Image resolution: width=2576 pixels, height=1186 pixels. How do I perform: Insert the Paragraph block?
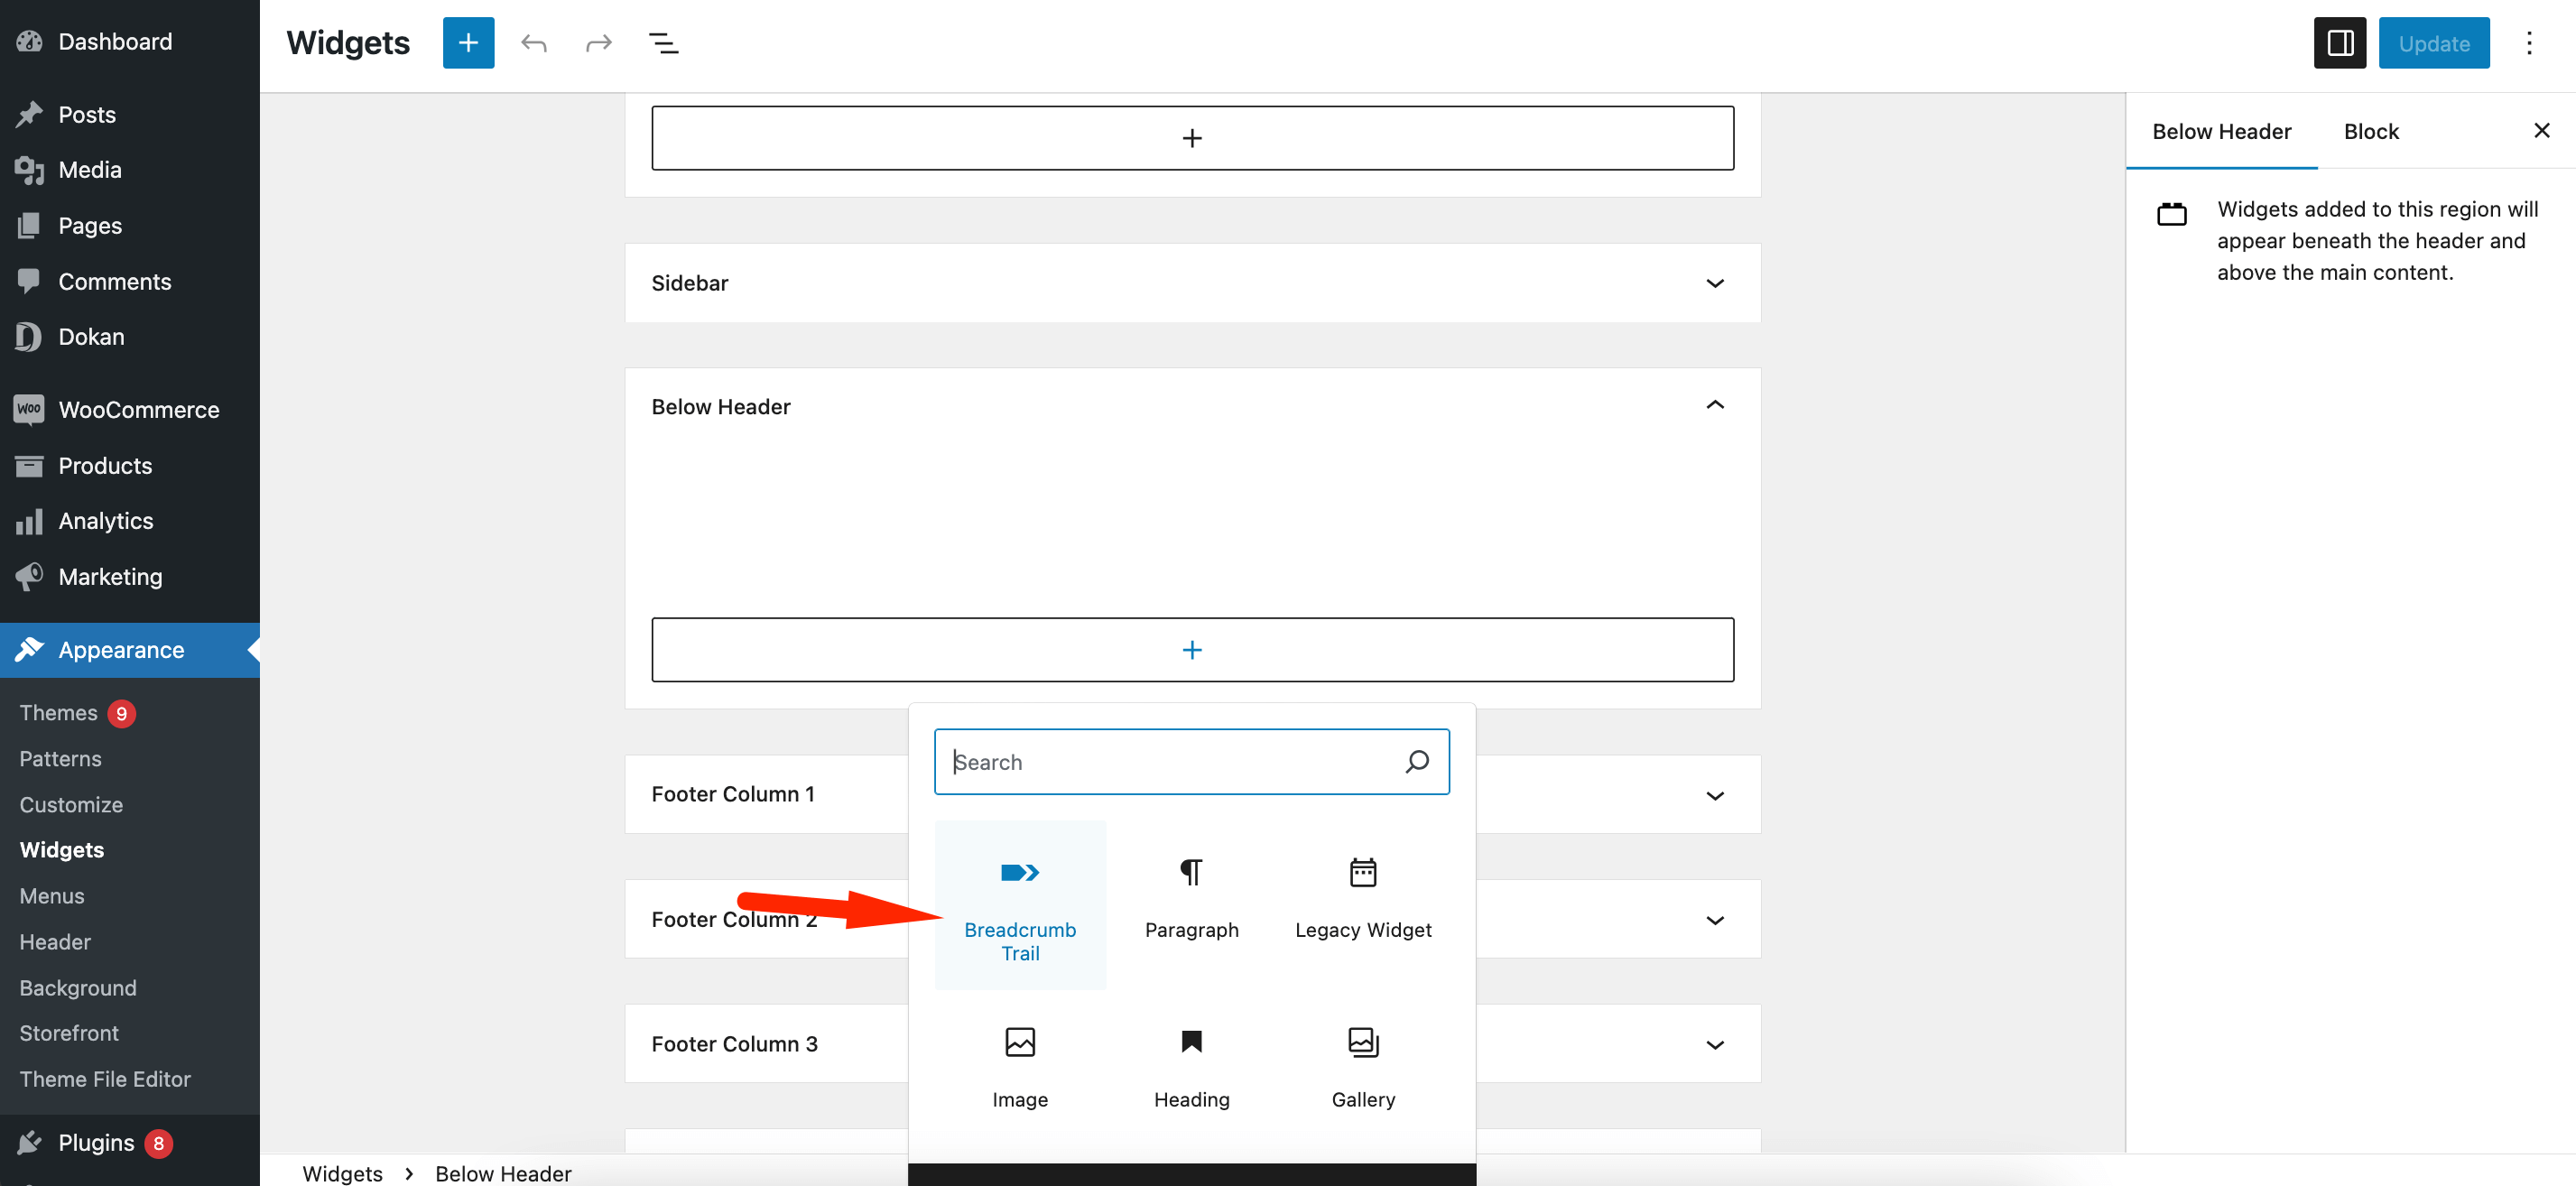[x=1191, y=906]
